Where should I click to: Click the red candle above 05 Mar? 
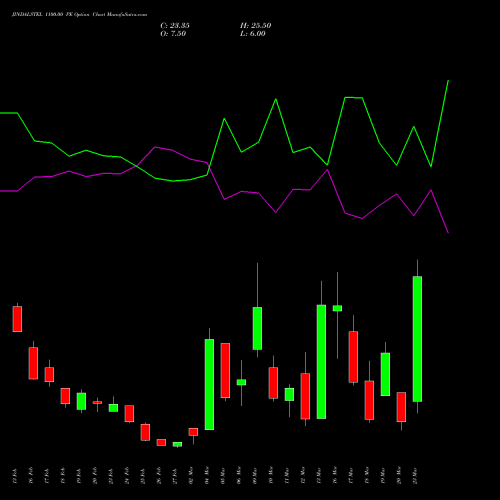[x=225, y=370]
